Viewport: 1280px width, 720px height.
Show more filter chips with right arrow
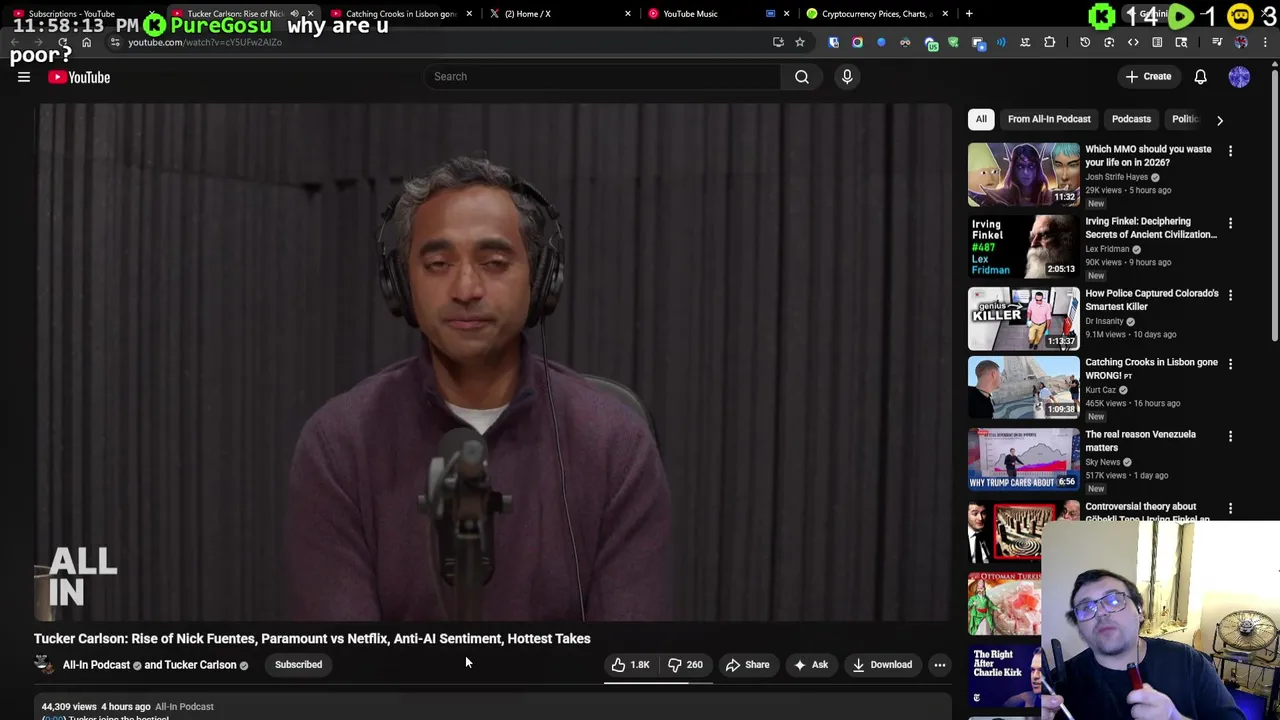[1219, 119]
